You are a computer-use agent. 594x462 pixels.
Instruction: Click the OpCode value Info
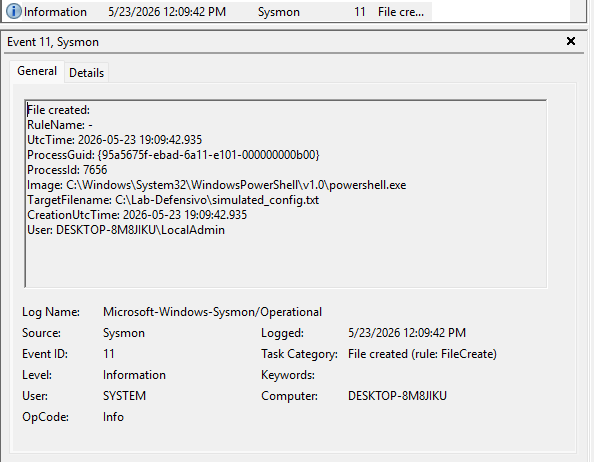[113, 417]
